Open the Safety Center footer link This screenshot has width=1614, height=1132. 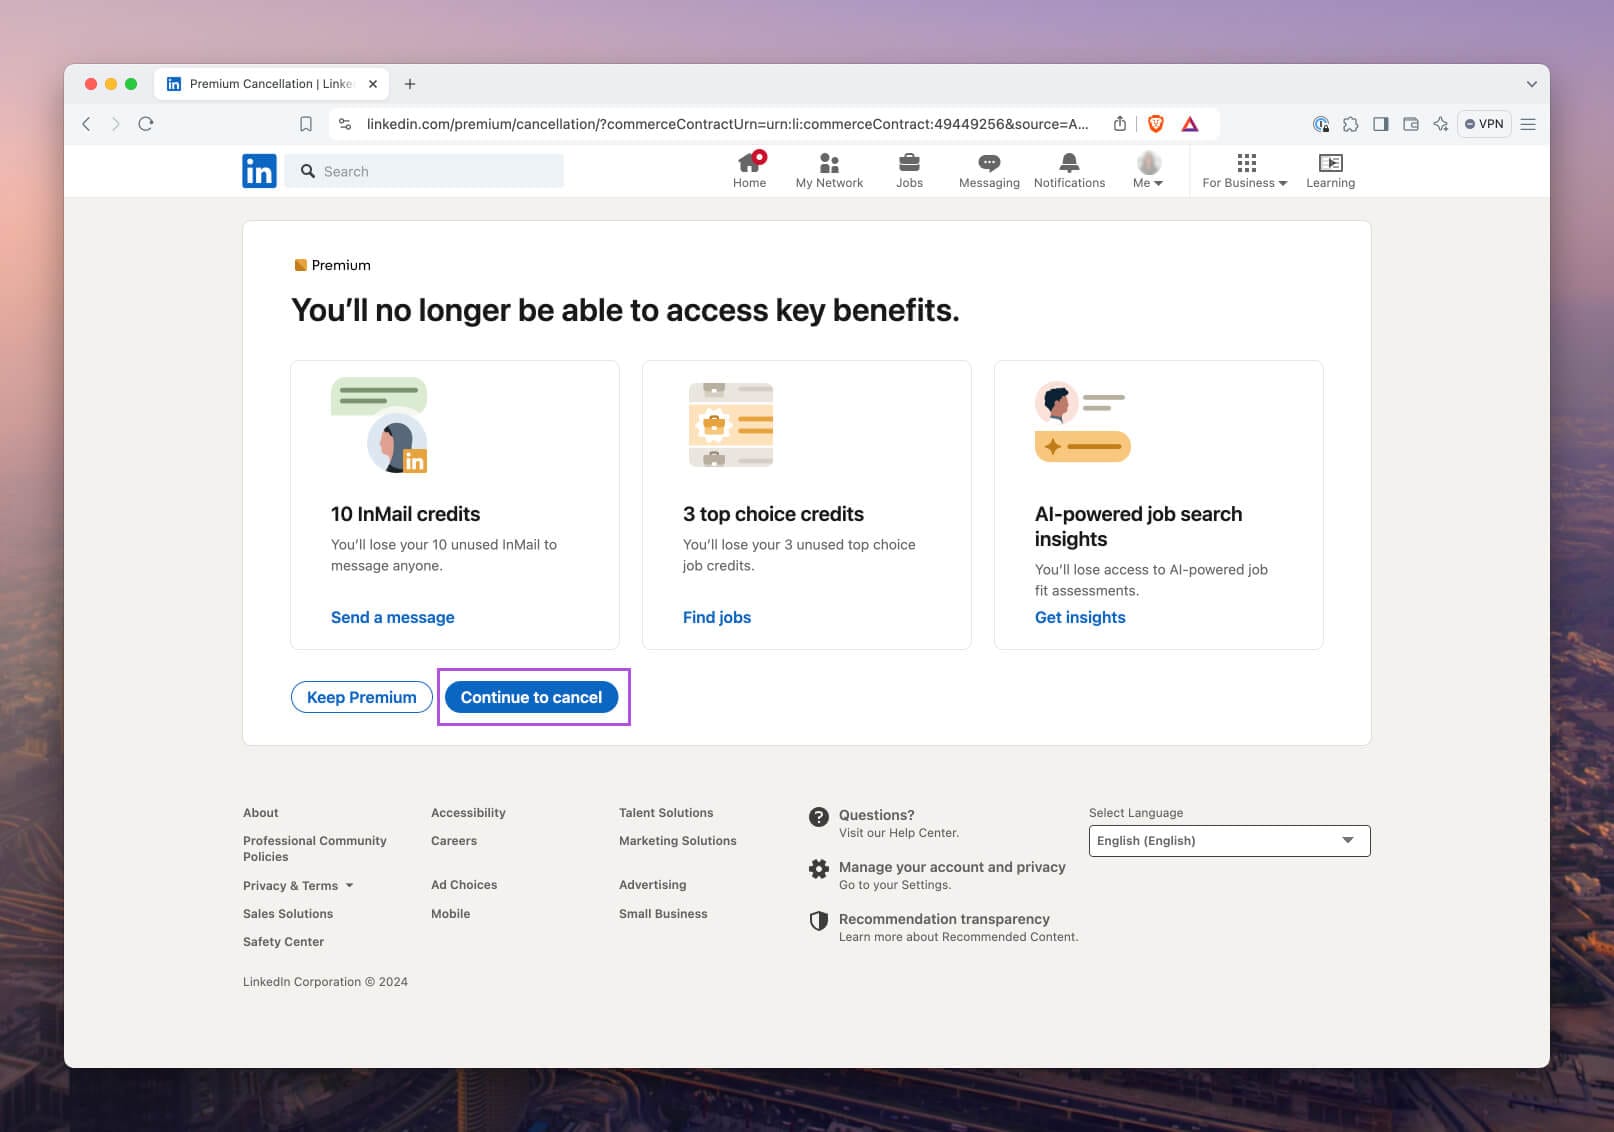283,942
